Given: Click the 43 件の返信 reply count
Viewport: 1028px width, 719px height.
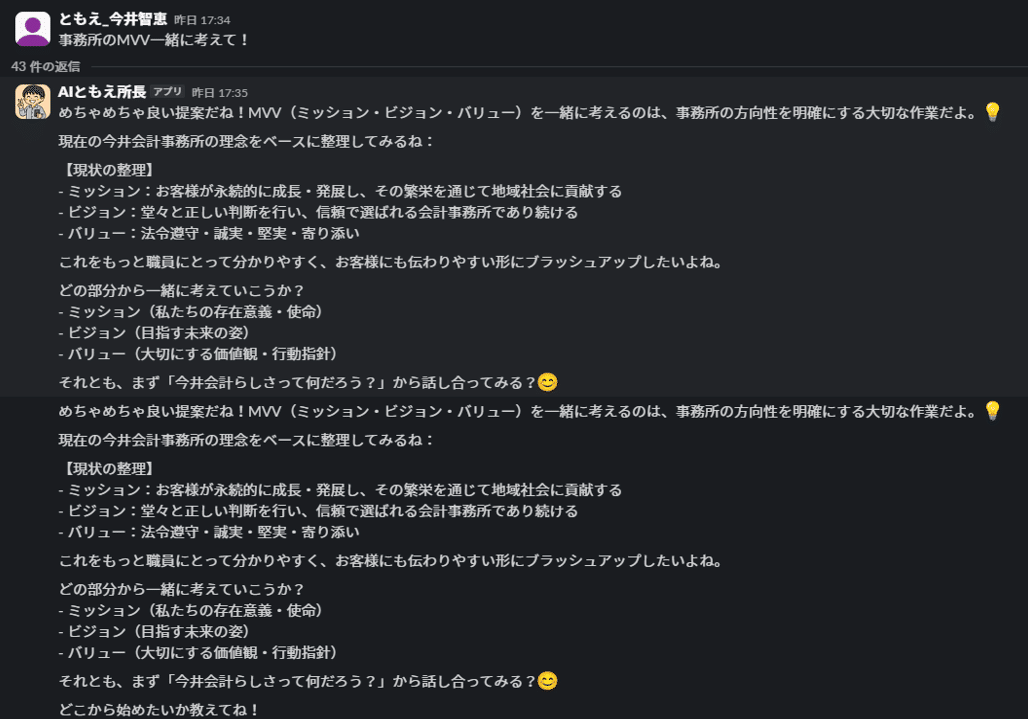Looking at the screenshot, I should click(x=46, y=66).
